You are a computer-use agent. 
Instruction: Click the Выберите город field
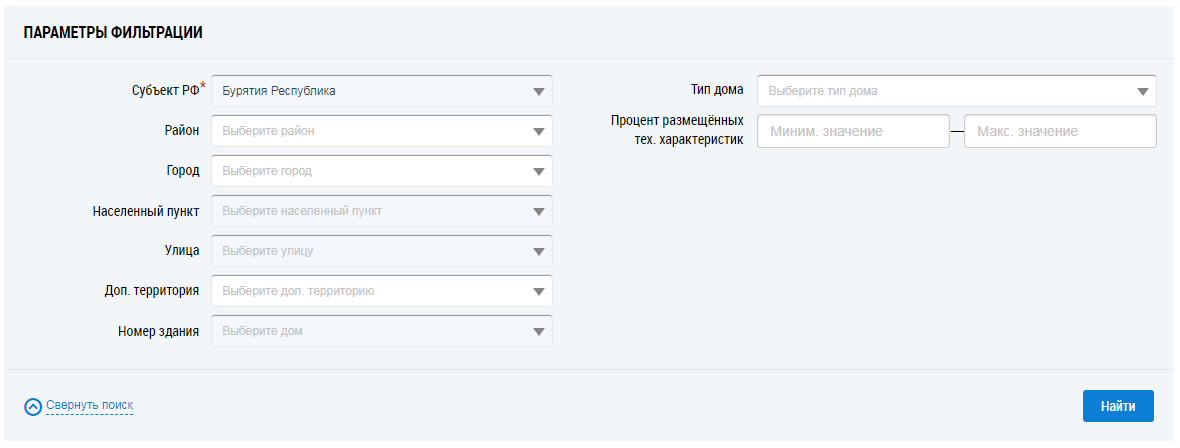point(370,171)
